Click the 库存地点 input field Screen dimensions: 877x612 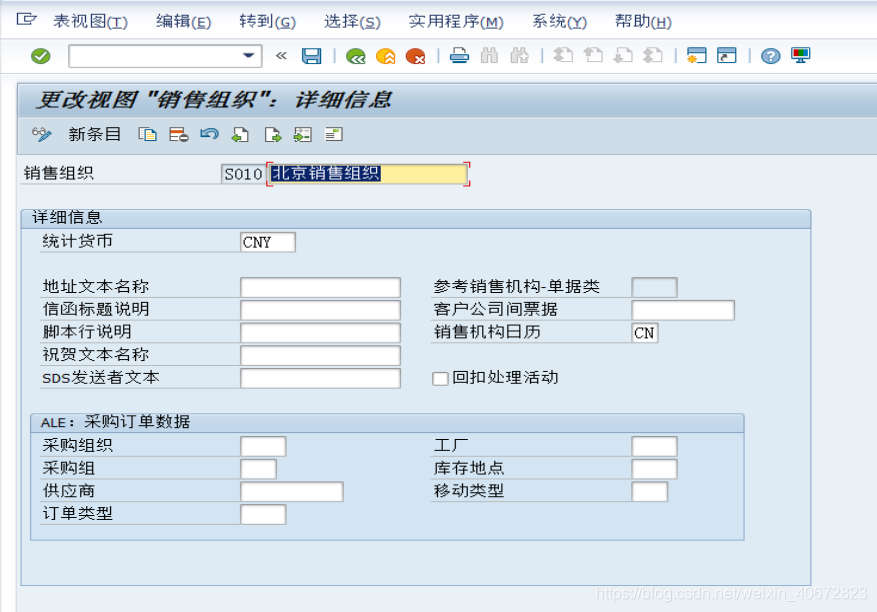pyautogui.click(x=654, y=469)
